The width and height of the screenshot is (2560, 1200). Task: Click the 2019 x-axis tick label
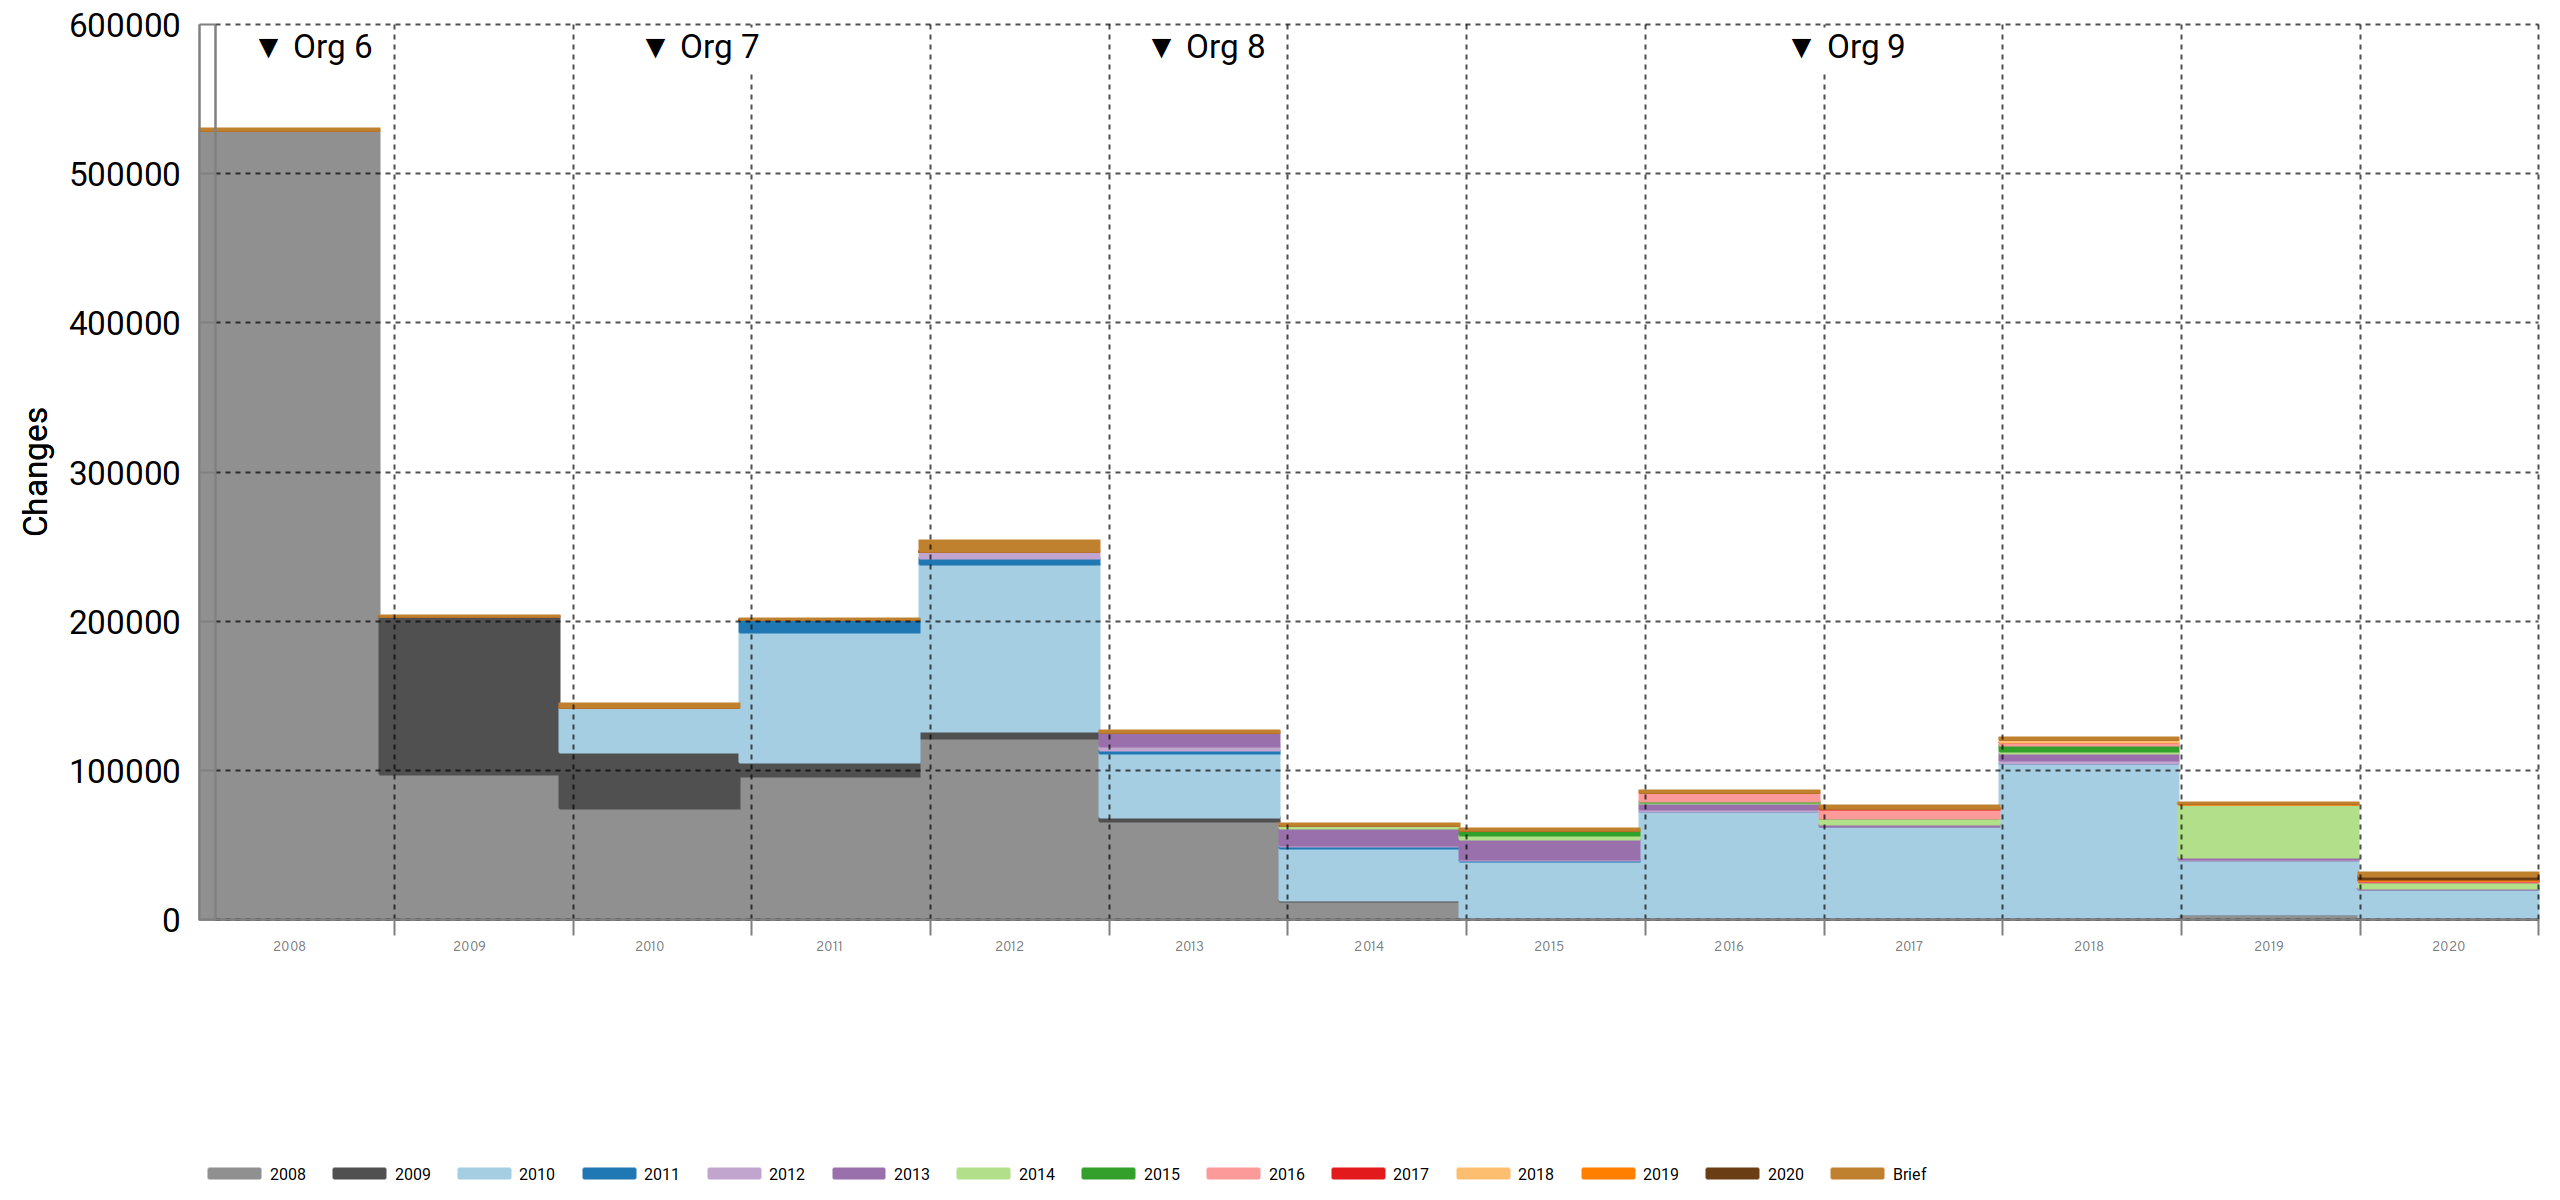click(x=2269, y=946)
